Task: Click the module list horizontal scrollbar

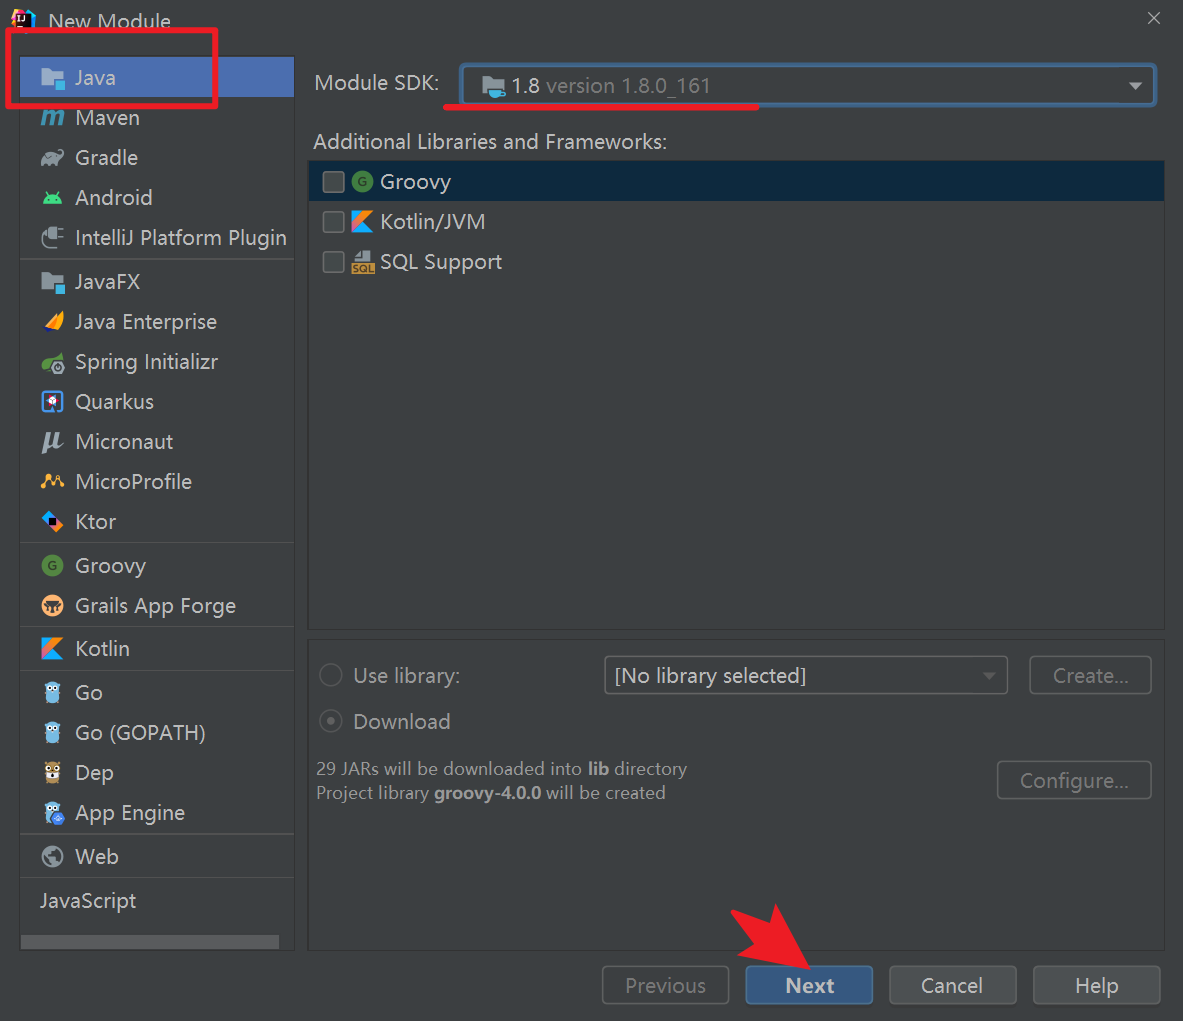Action: pos(150,942)
